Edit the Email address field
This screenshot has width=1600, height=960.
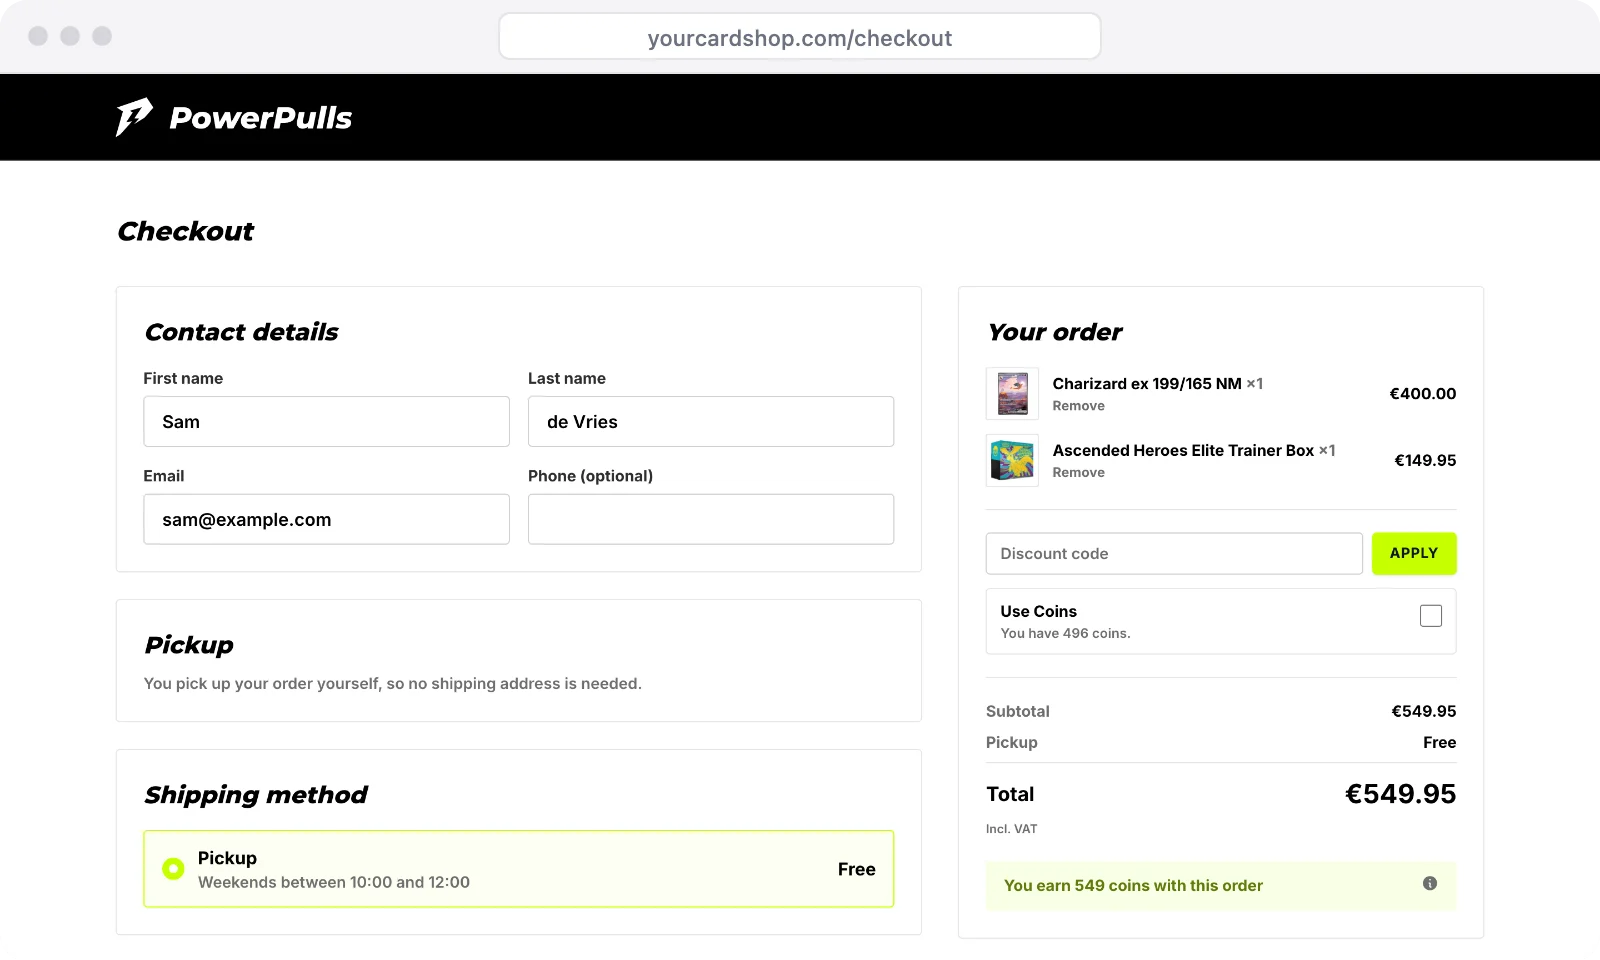tap(326, 519)
